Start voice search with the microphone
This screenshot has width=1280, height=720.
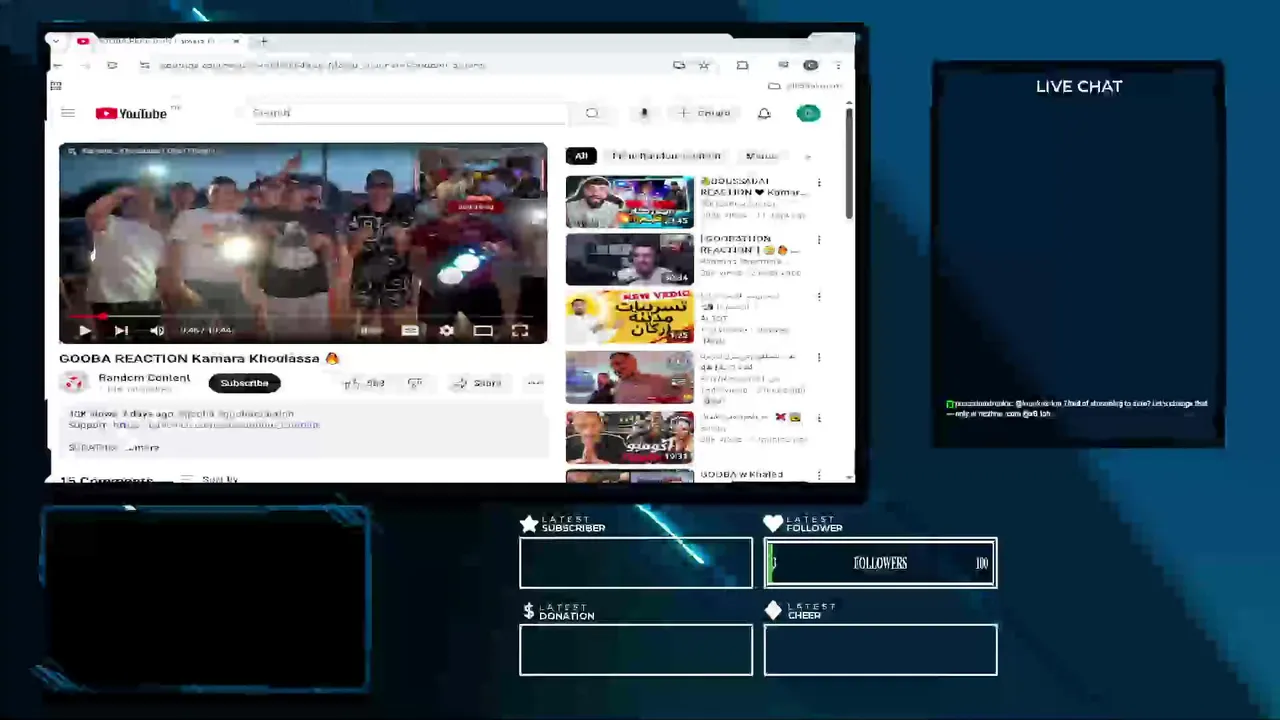pos(644,113)
